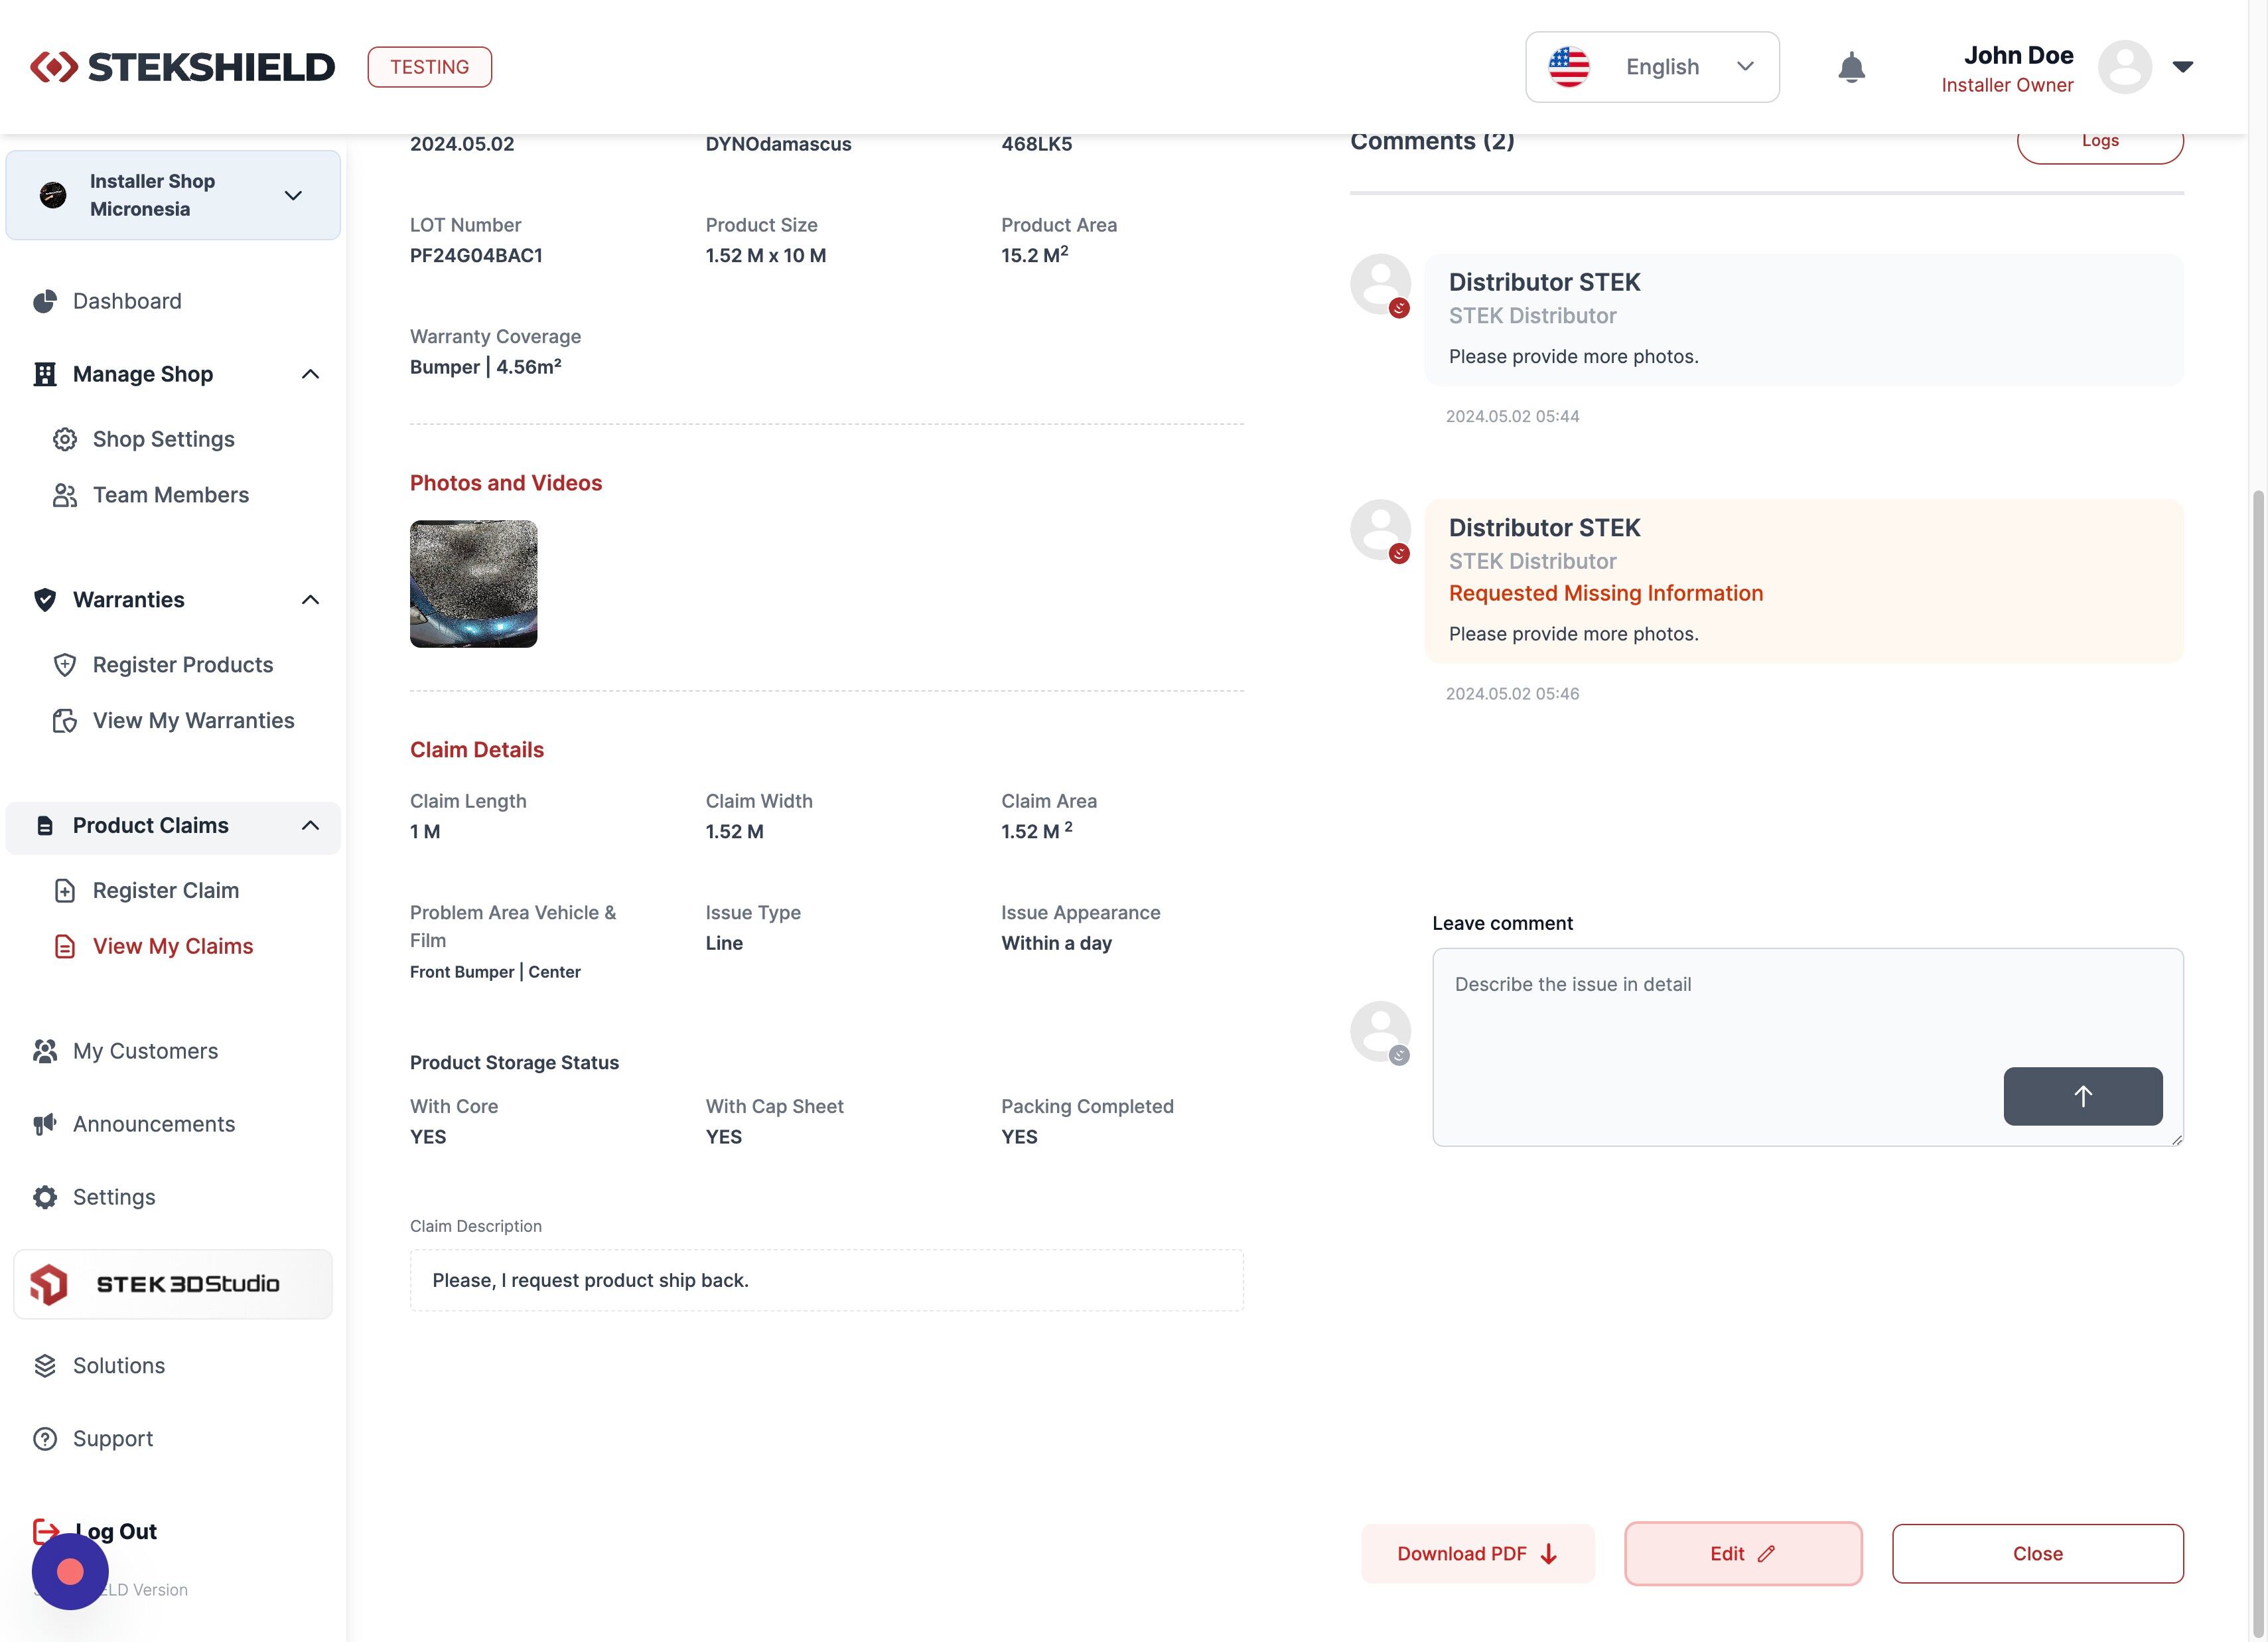Open My Customers menu item
This screenshot has height=1642, width=2268.
point(145,1051)
